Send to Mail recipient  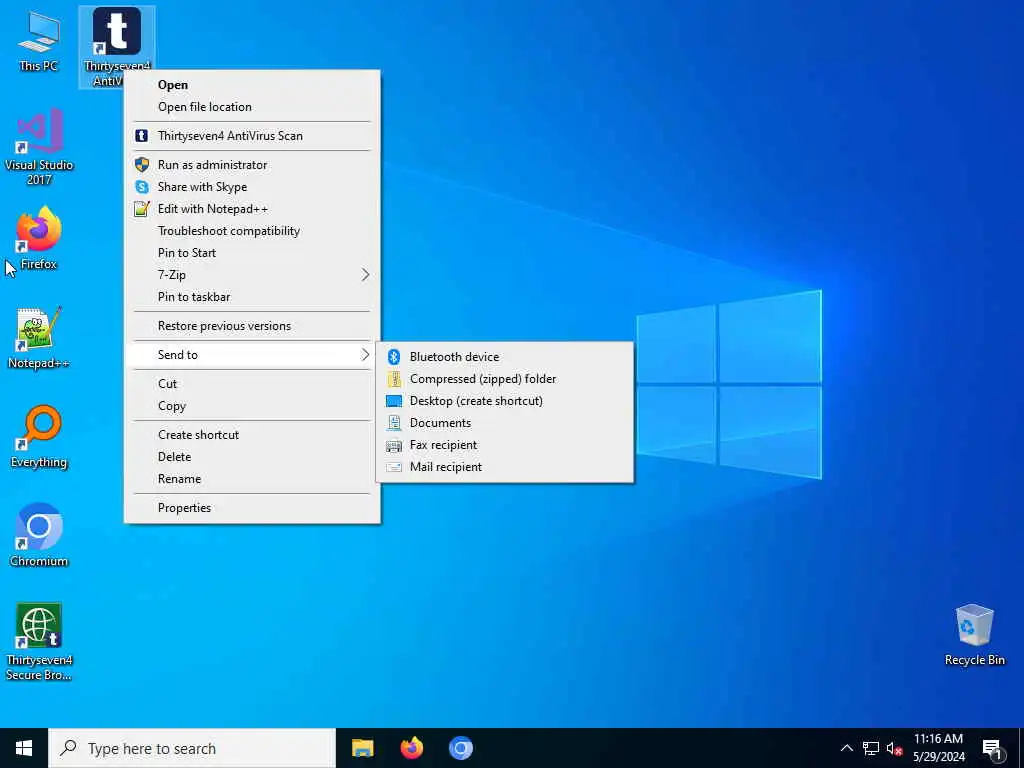point(505,467)
